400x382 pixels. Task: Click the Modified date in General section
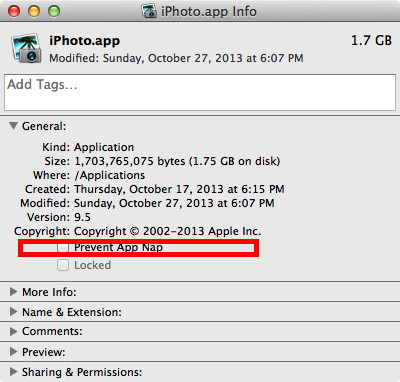click(x=174, y=203)
